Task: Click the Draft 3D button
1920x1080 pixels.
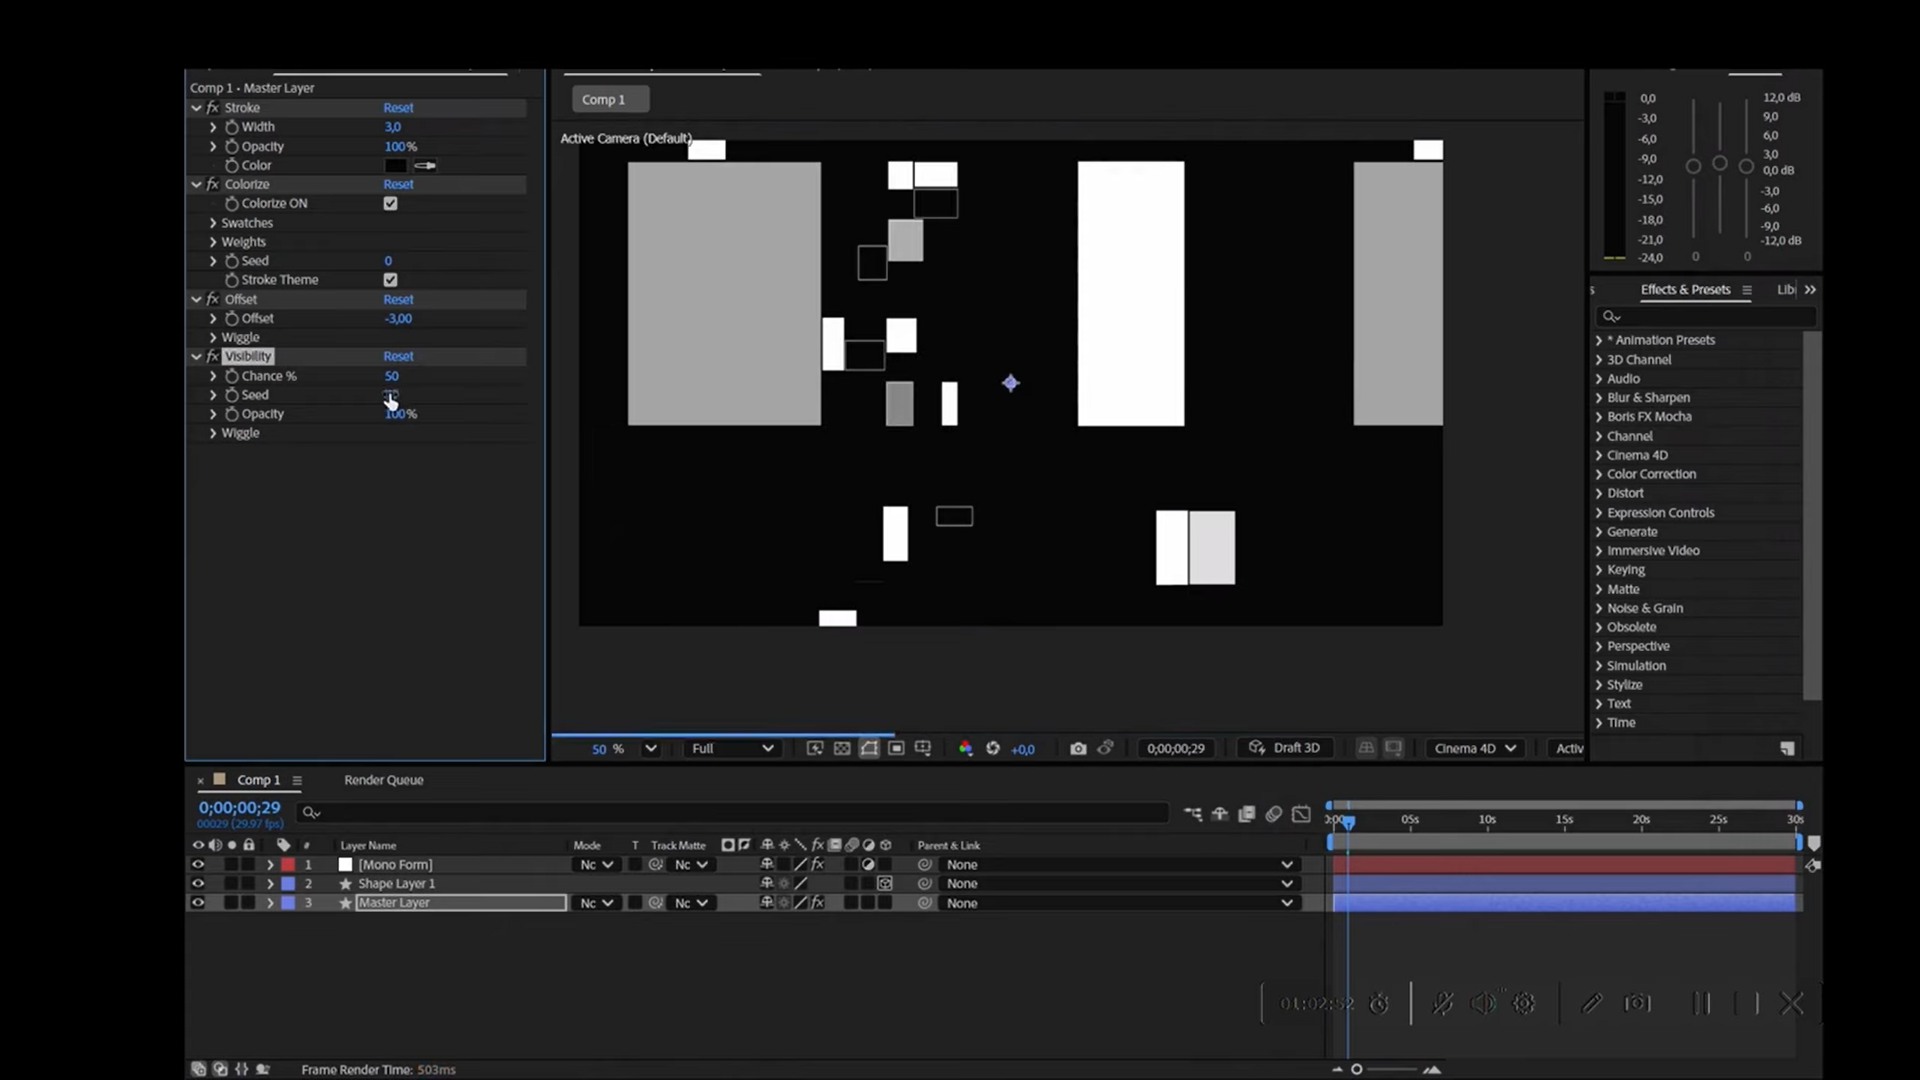Action: click(x=1284, y=748)
